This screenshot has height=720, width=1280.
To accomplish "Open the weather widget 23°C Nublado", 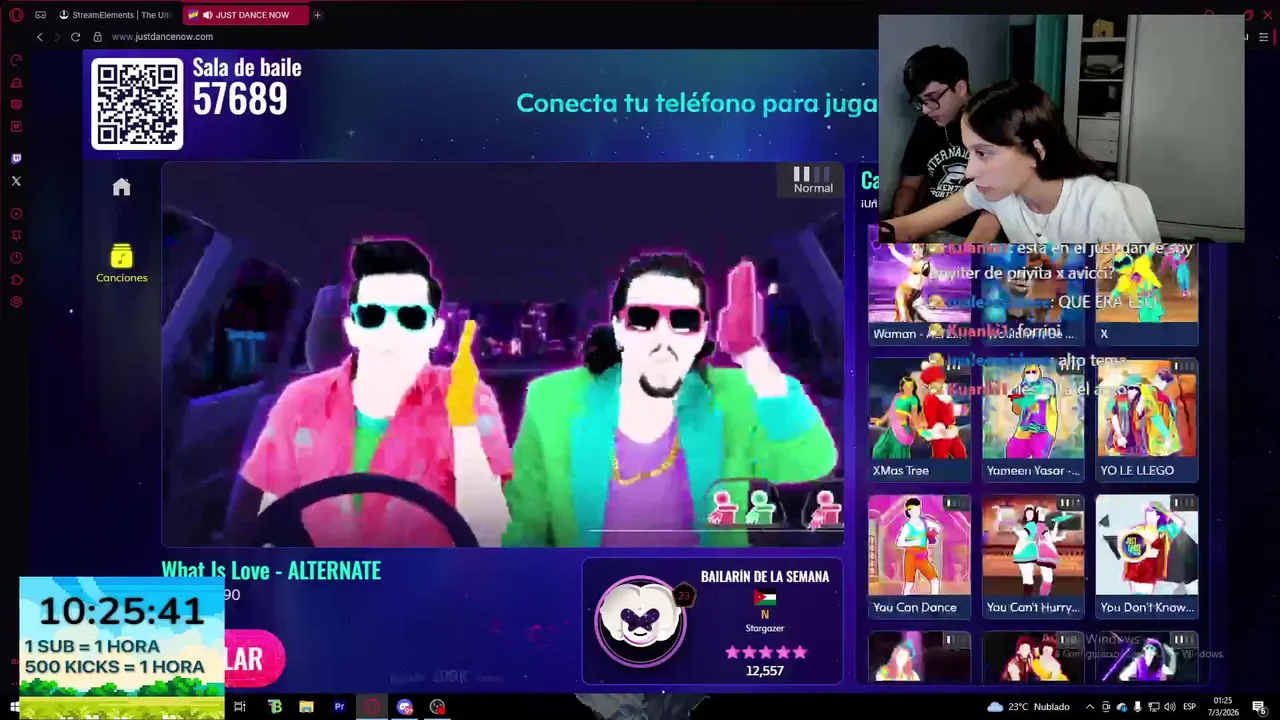I will click(1029, 707).
